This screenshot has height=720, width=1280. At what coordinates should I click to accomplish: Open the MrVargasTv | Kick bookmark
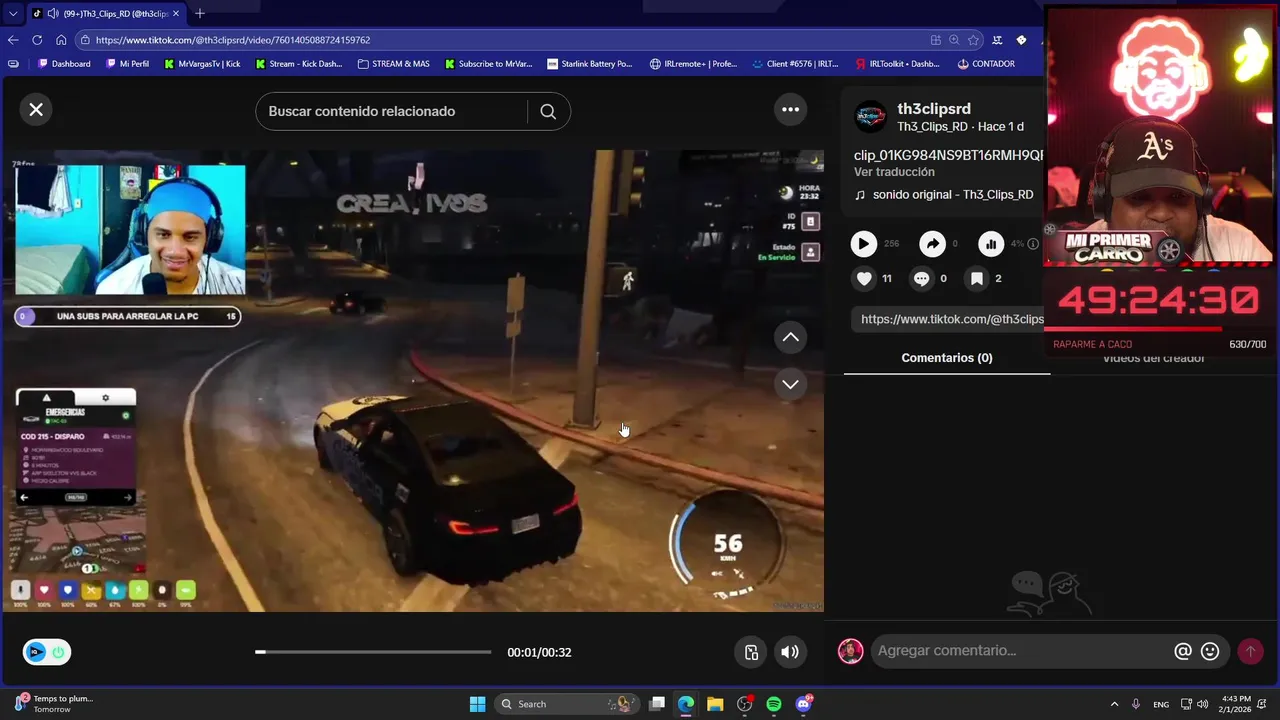pos(202,64)
